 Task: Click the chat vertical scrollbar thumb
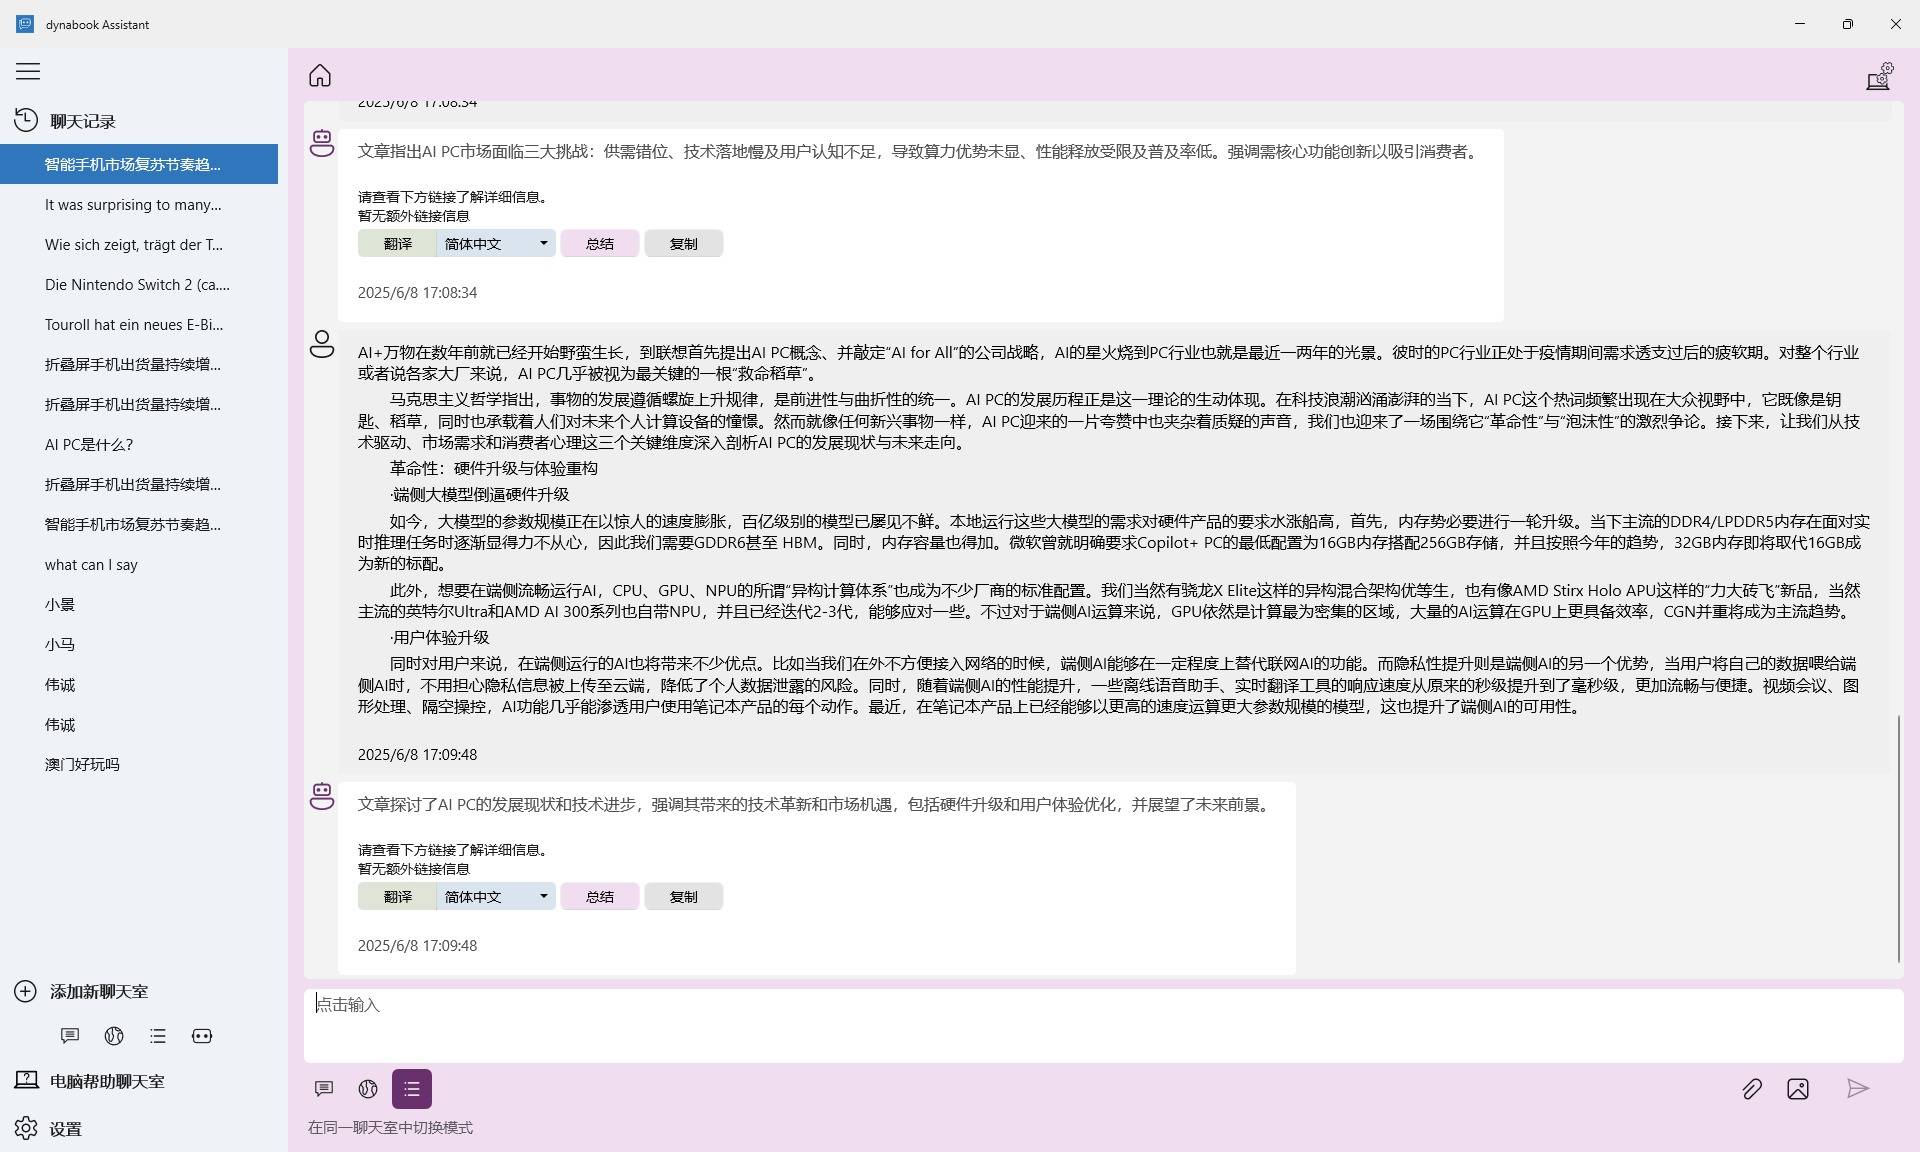point(1898,838)
